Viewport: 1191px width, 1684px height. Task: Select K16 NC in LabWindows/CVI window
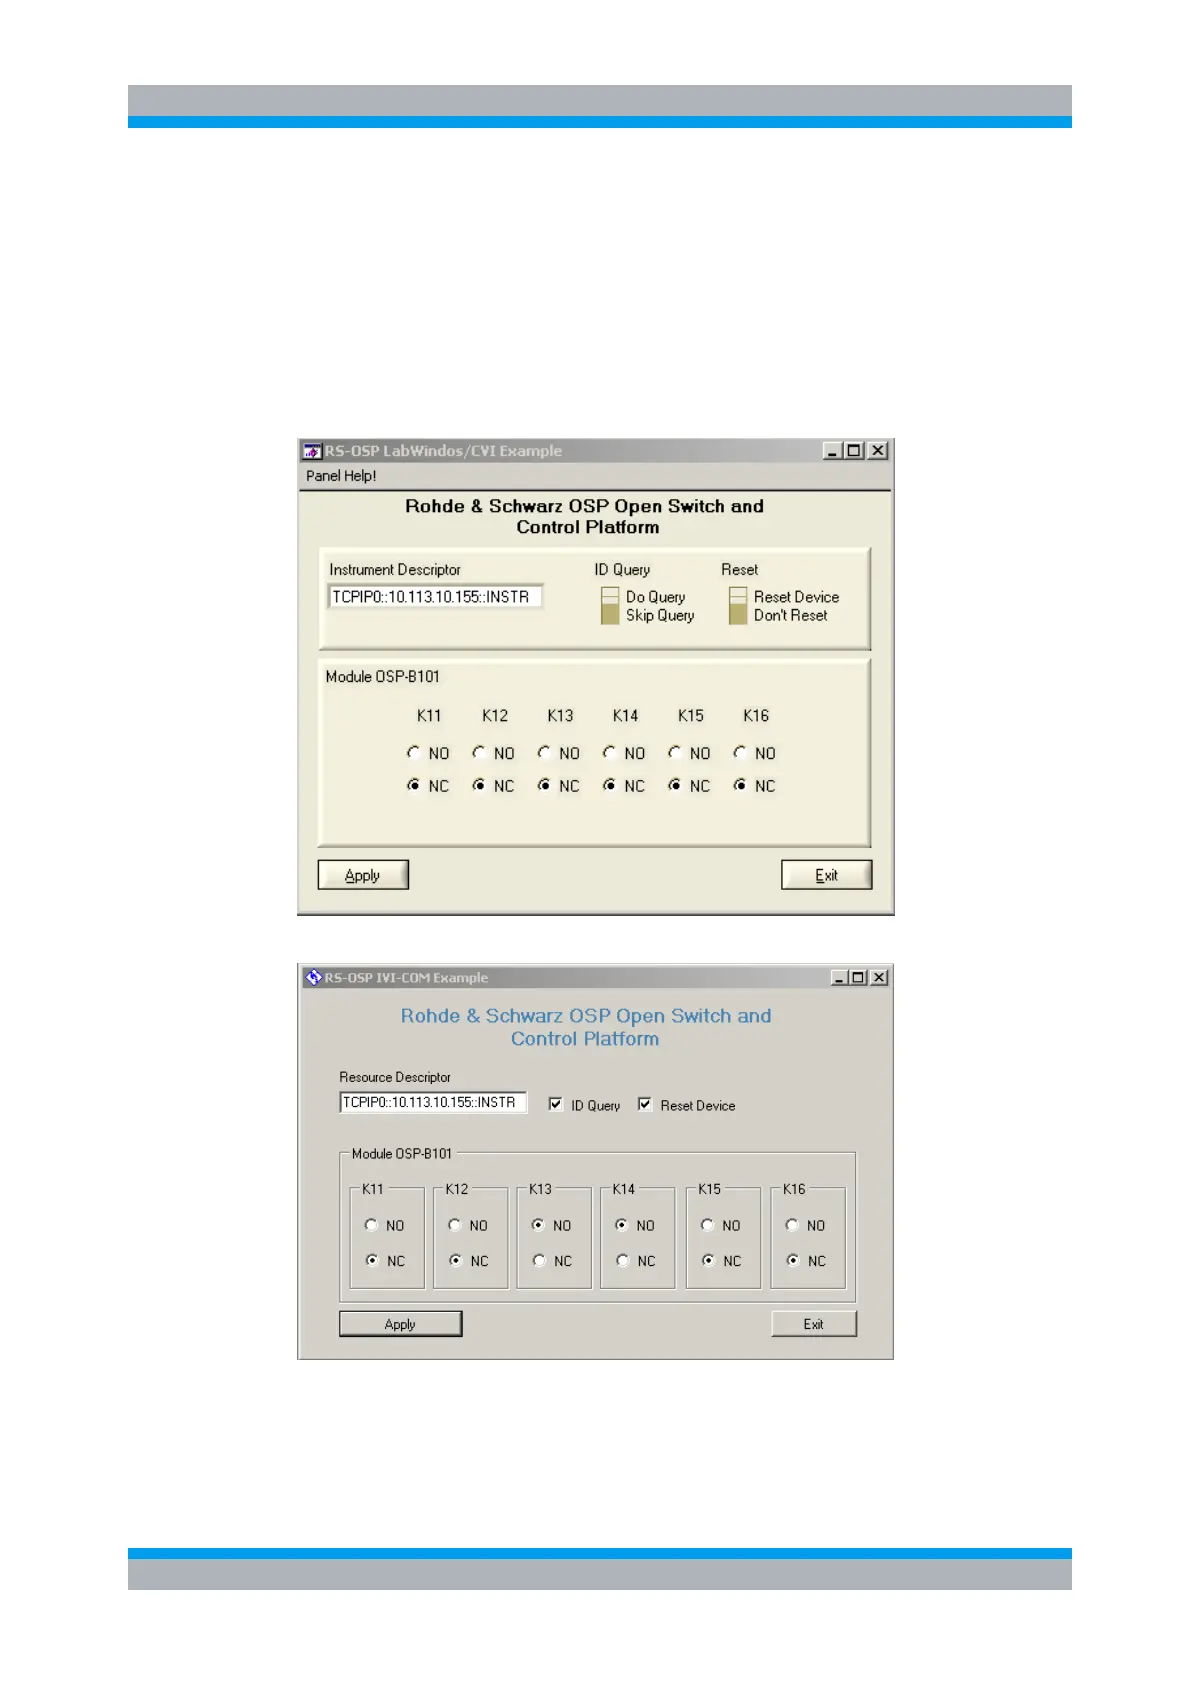pos(740,785)
